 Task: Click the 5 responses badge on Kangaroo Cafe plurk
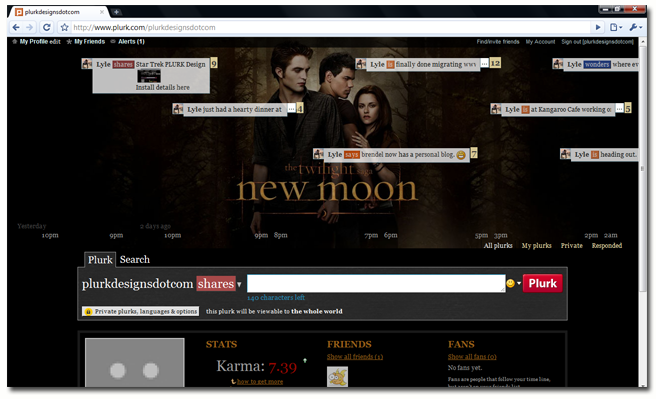pyautogui.click(x=628, y=108)
